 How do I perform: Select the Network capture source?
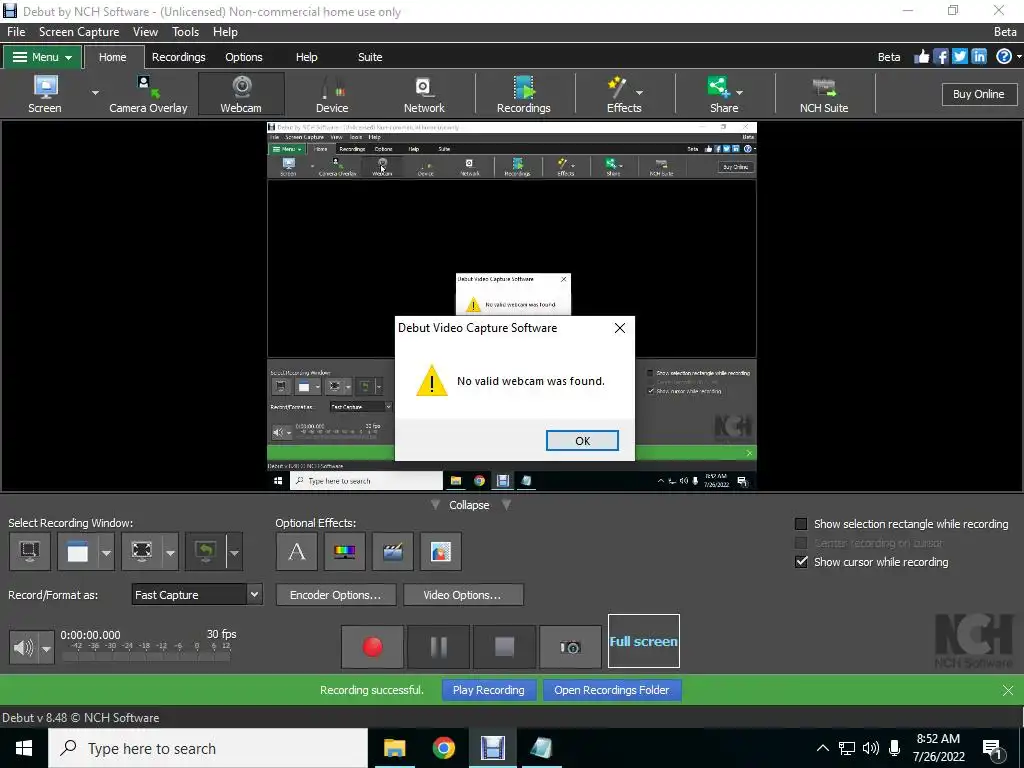pyautogui.click(x=424, y=94)
